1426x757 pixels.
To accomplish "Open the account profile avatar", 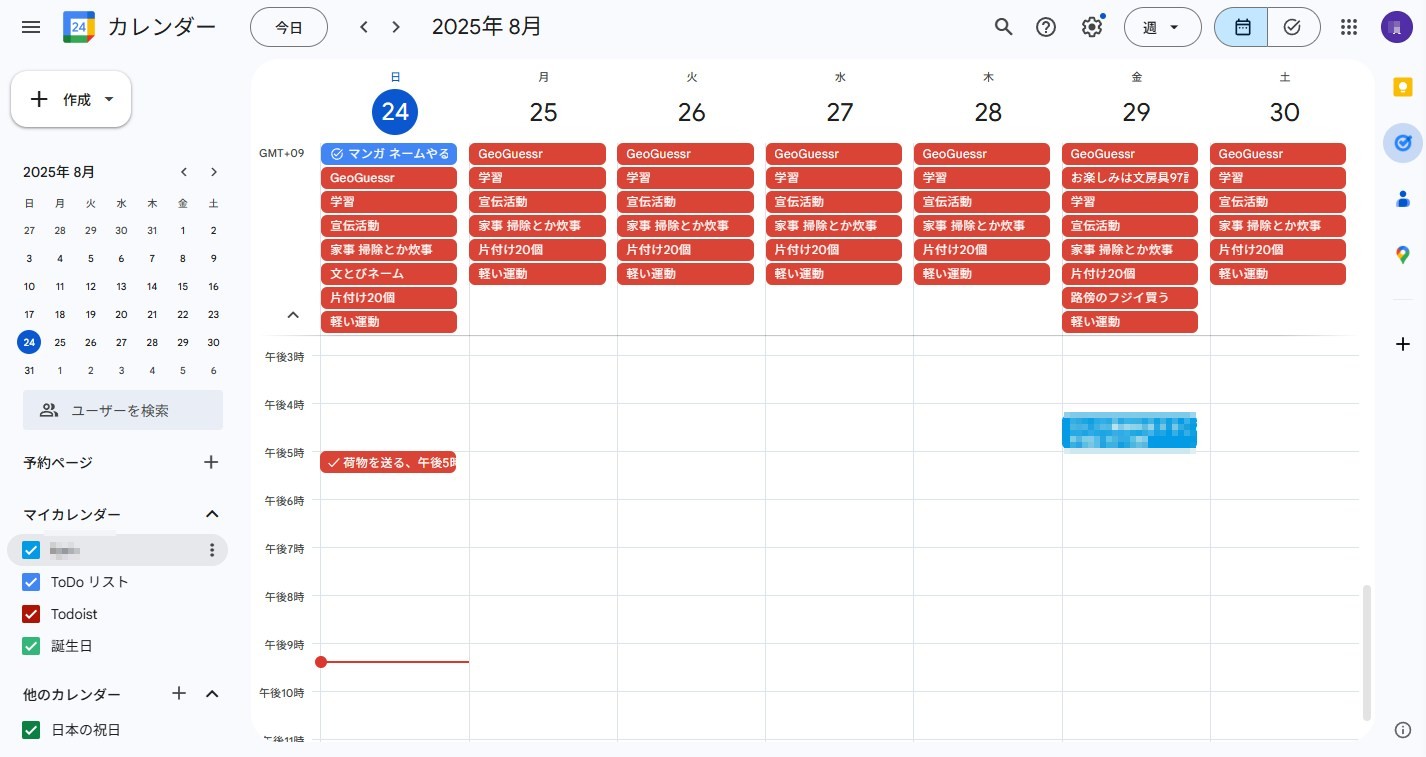I will coord(1396,27).
